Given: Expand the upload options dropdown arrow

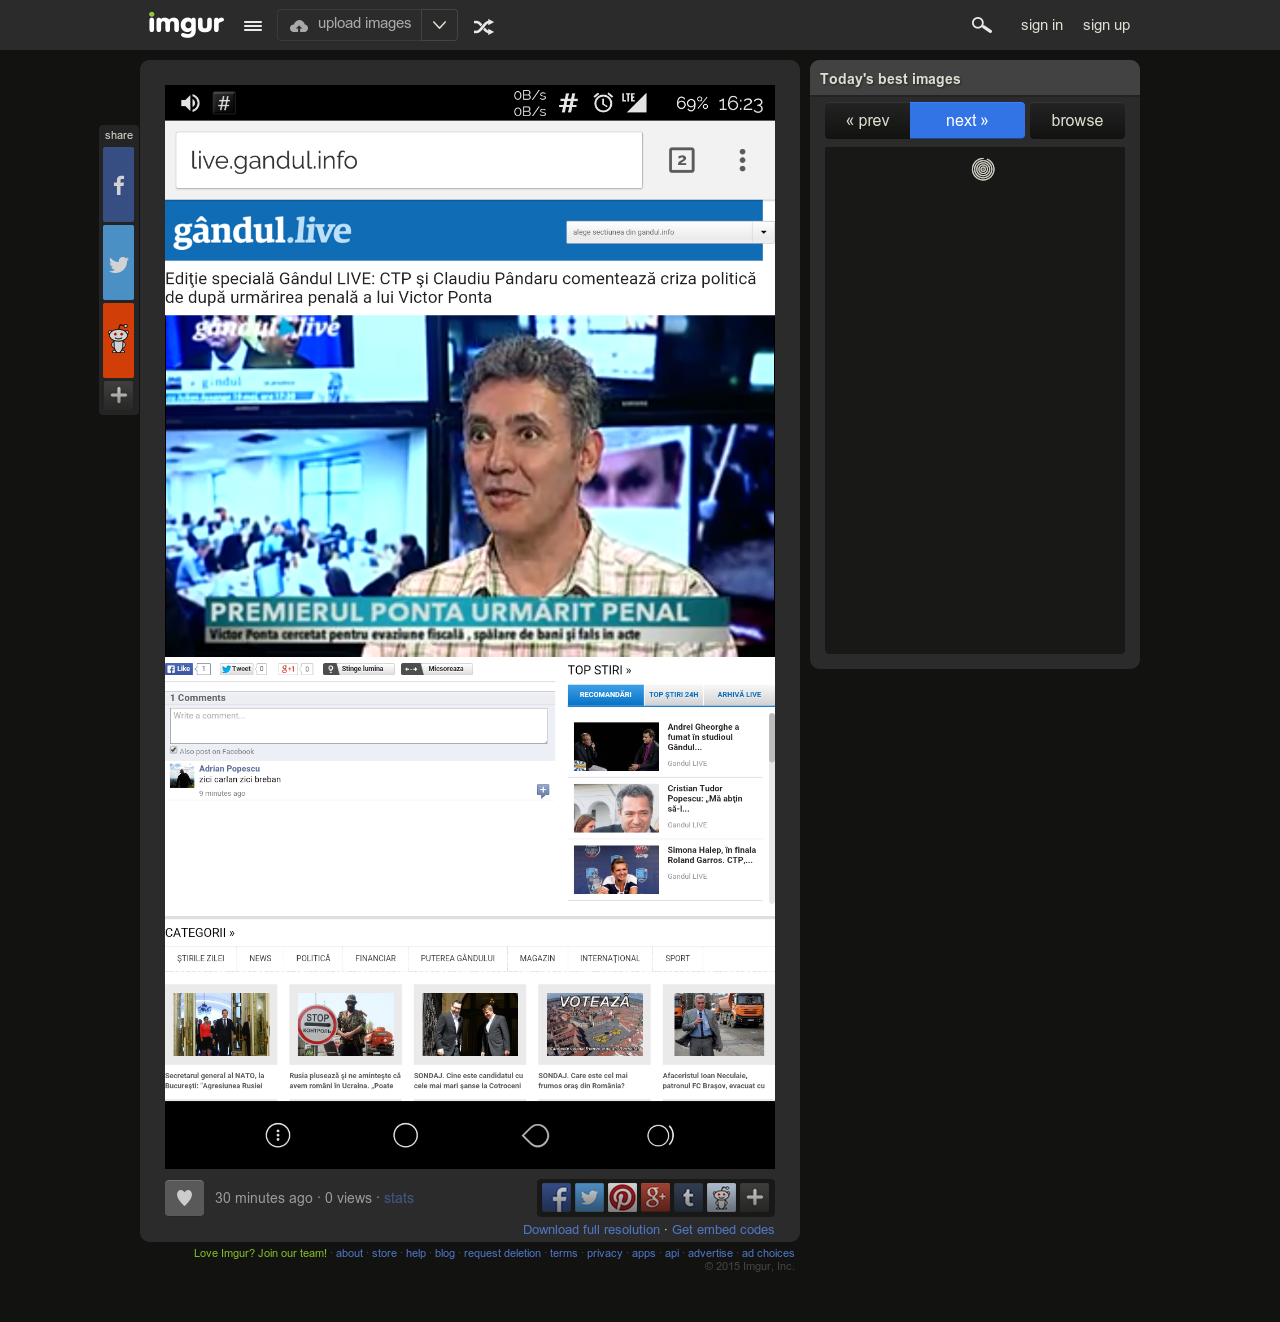Looking at the screenshot, I should click(x=439, y=25).
